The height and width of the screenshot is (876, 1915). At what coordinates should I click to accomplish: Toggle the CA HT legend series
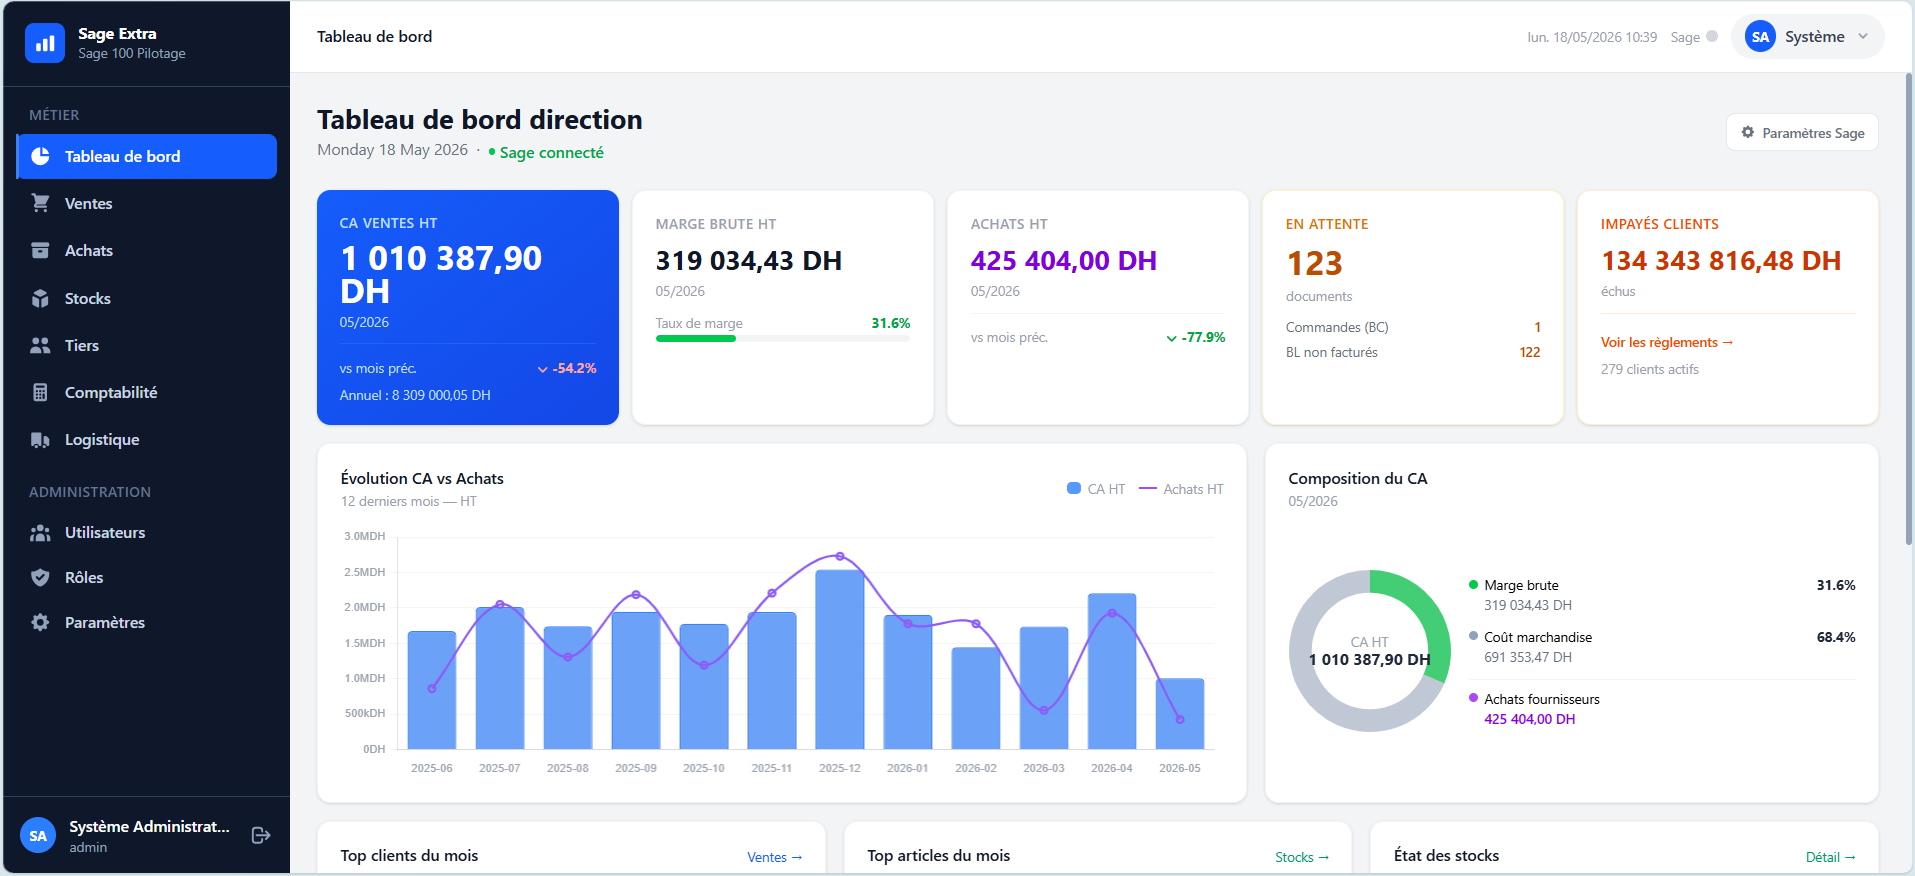coord(1096,489)
